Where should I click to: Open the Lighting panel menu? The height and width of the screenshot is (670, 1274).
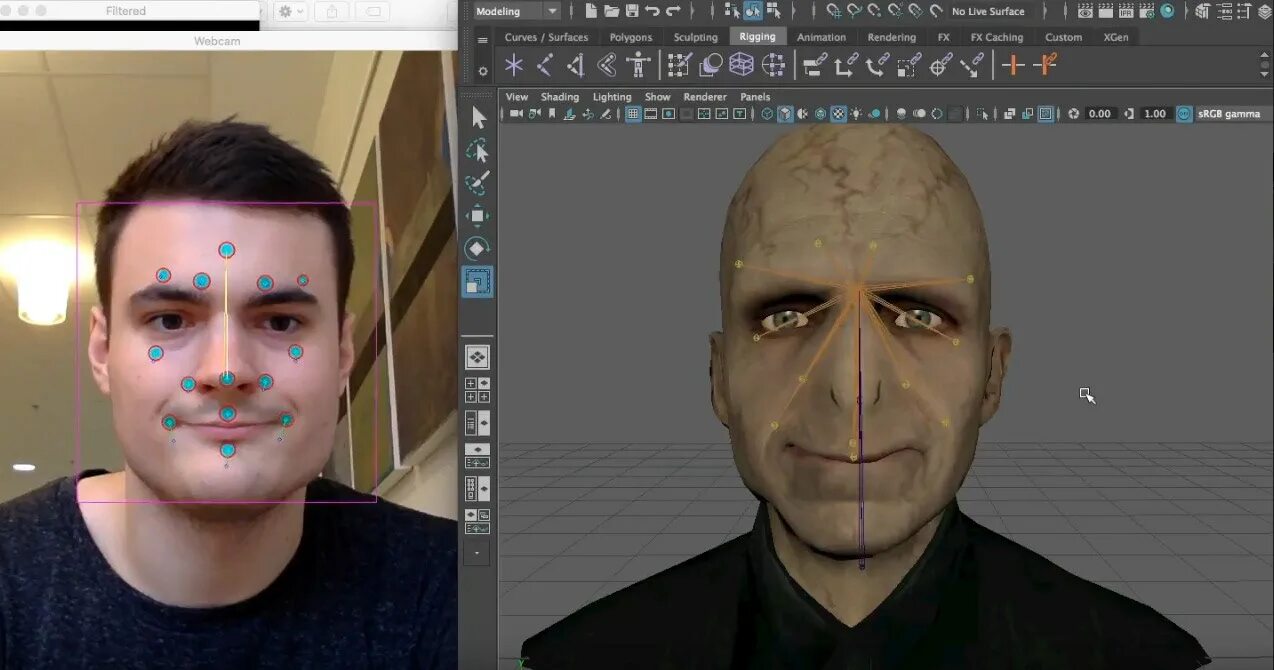(x=612, y=97)
